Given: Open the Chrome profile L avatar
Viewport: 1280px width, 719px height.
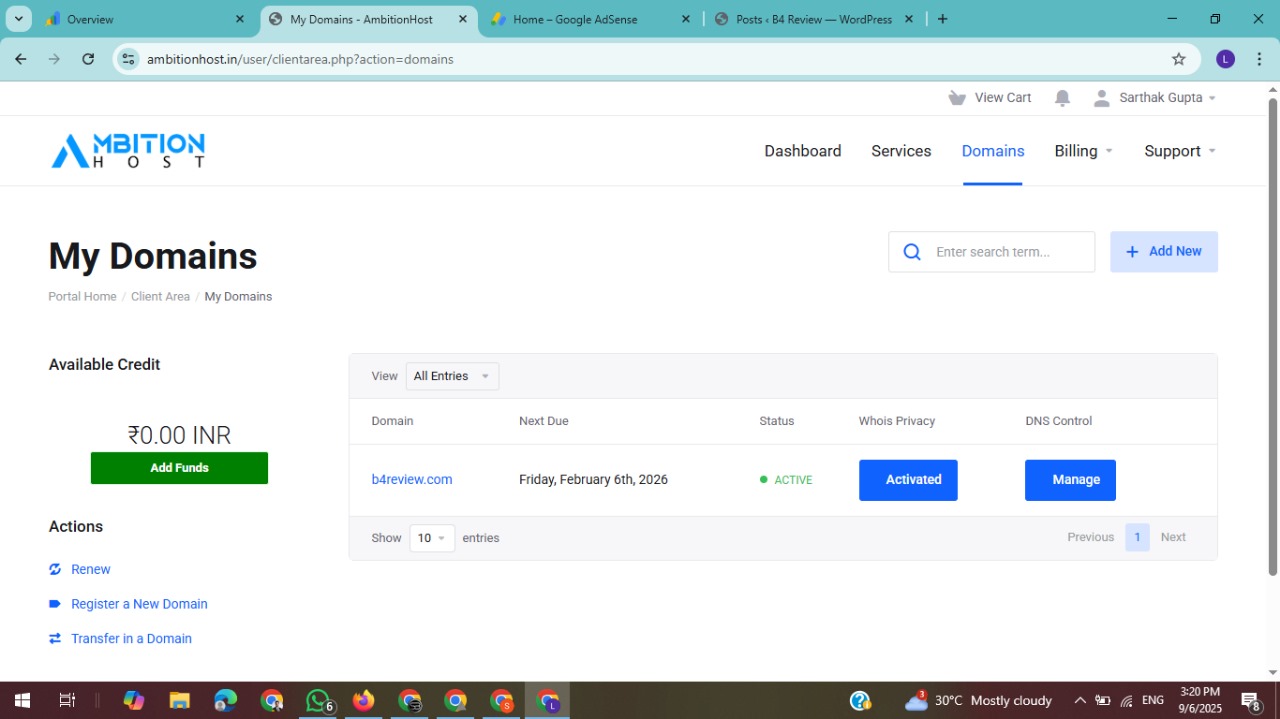Looking at the screenshot, I should point(1226,59).
